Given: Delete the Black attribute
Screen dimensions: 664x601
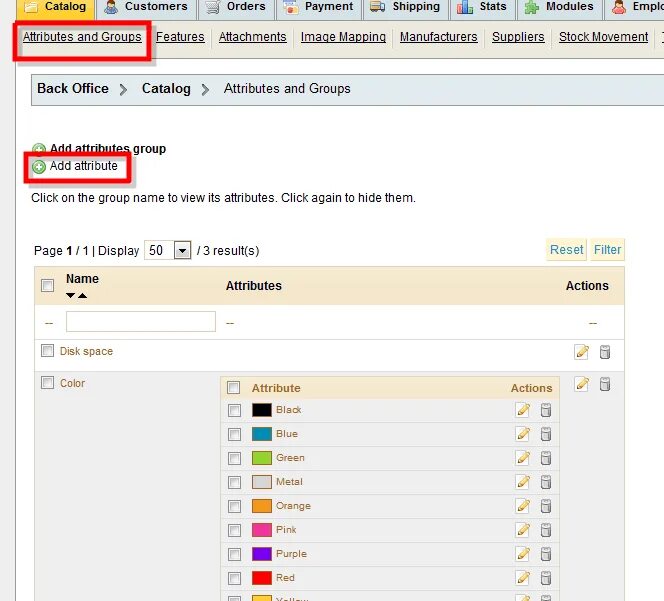Looking at the screenshot, I should click(x=546, y=410).
